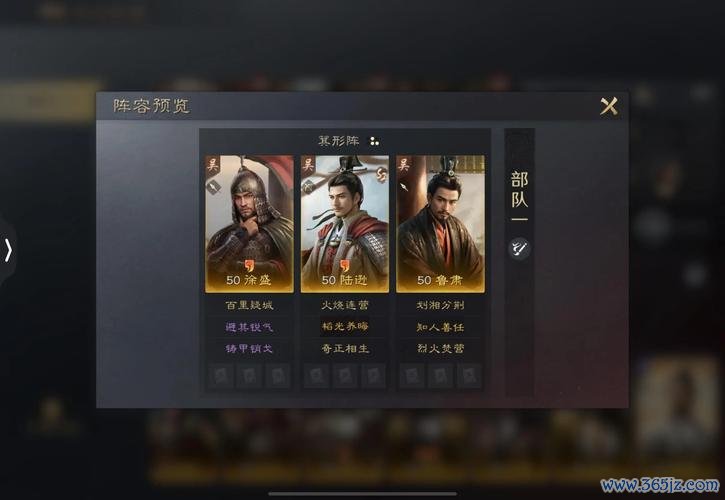Click the arms icon on 徐盛's card
The width and height of the screenshot is (725, 500).
coord(214,187)
